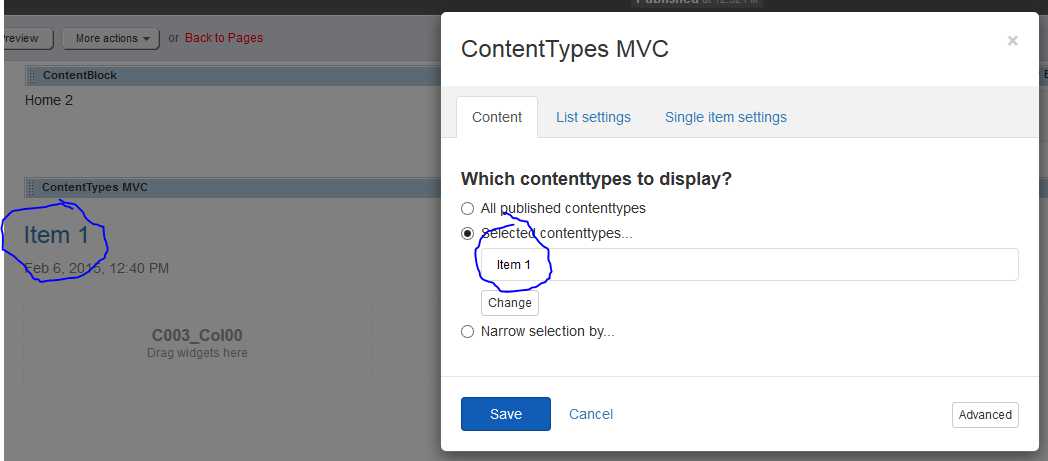Open Advanced settings

[x=985, y=415]
